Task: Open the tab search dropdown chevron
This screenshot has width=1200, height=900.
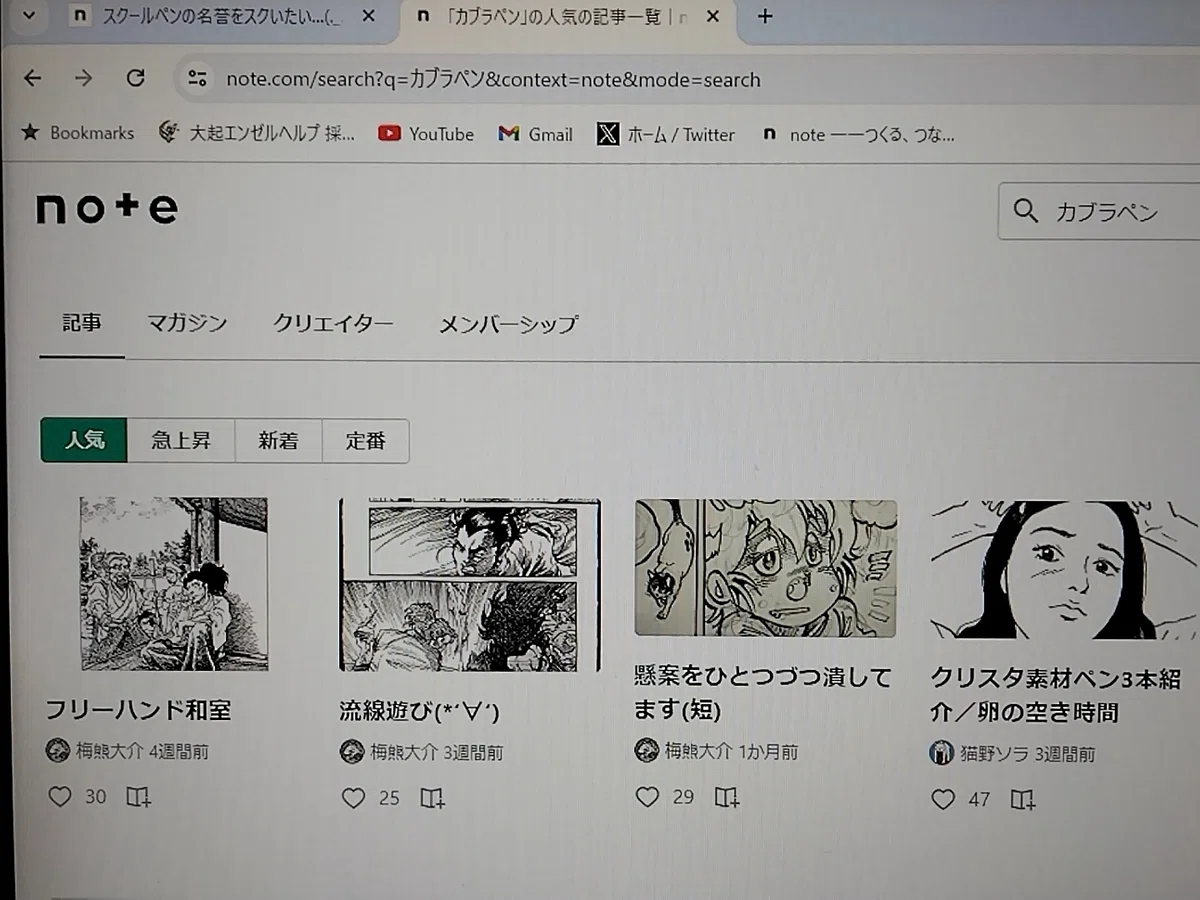Action: click(x=29, y=16)
